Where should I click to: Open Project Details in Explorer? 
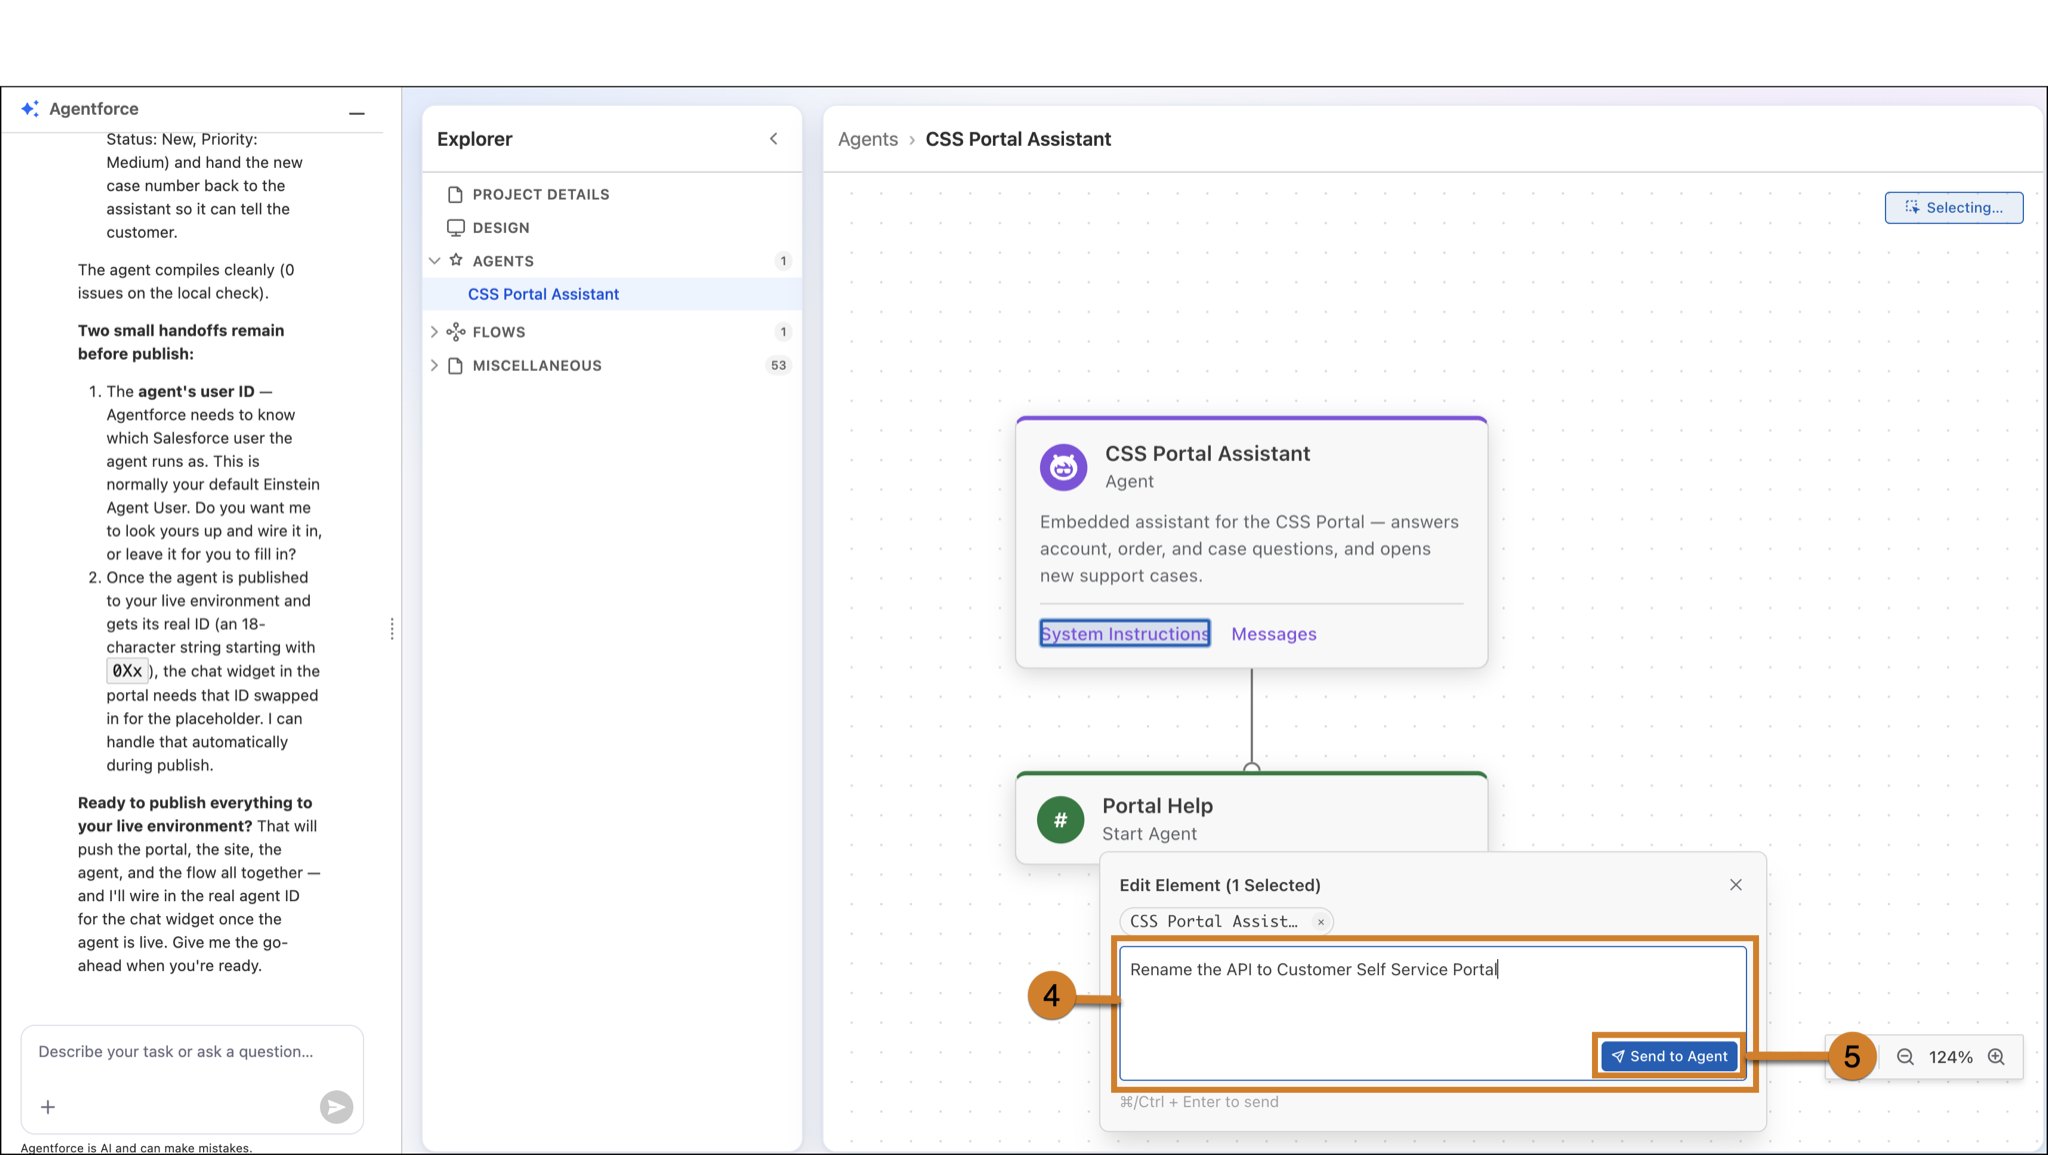tap(540, 194)
